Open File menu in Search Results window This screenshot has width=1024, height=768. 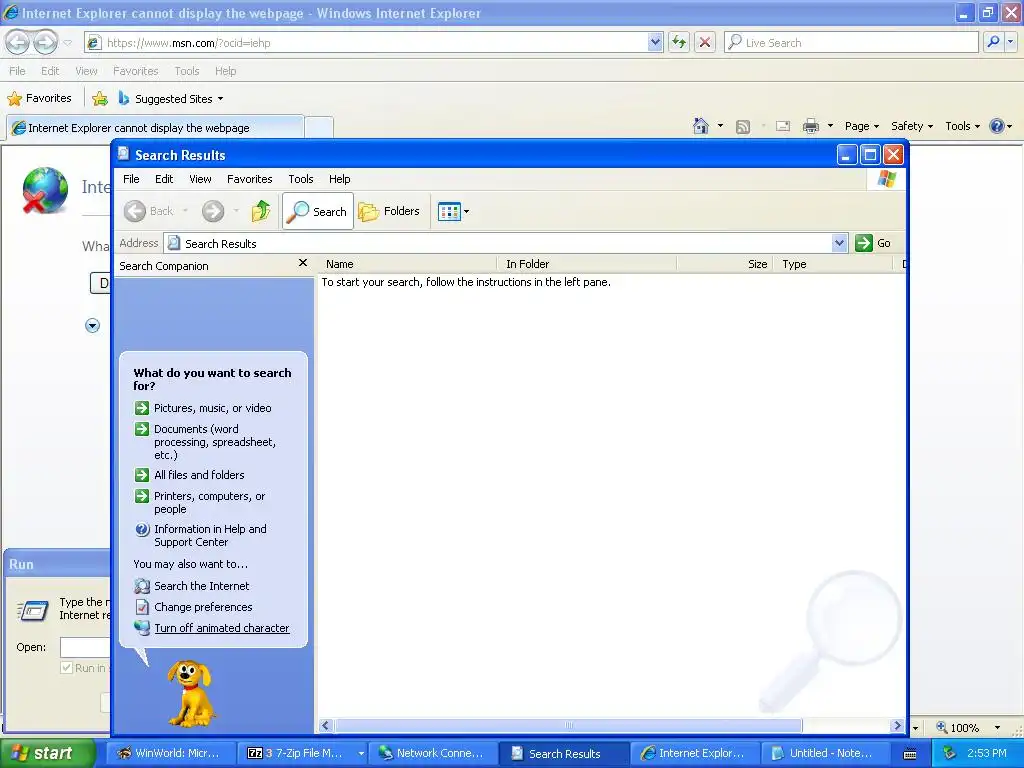tap(131, 179)
